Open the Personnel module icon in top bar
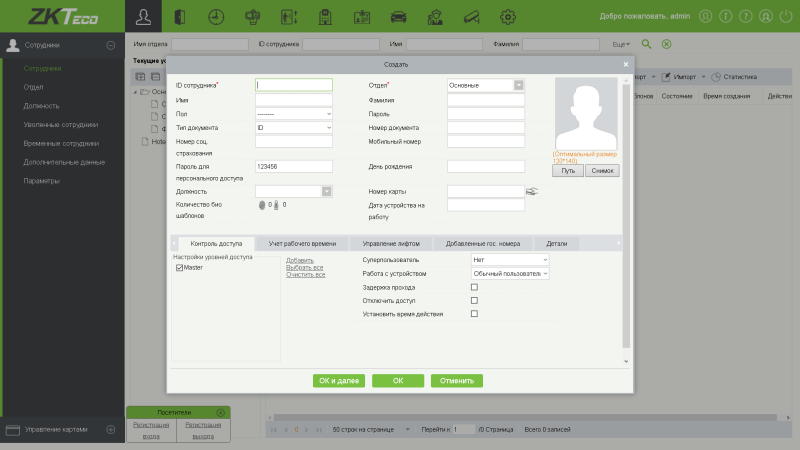The width and height of the screenshot is (800, 450). coord(145,16)
